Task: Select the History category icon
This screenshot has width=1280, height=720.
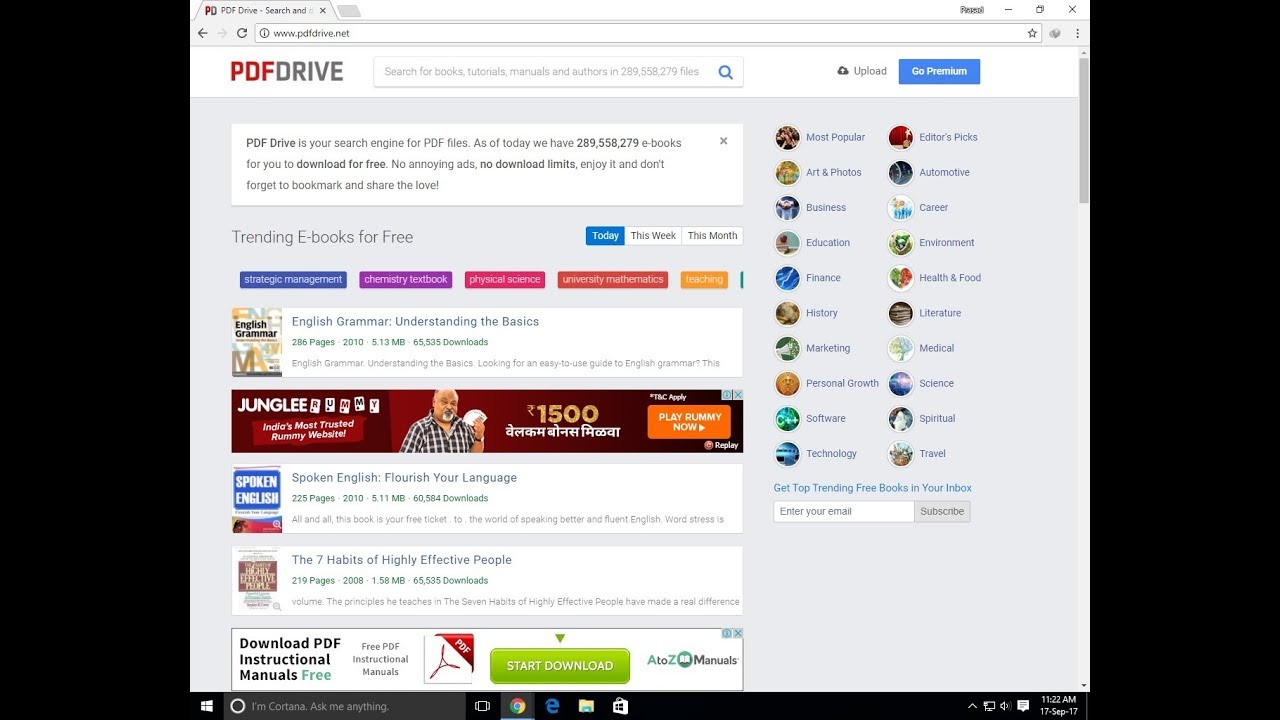Action: click(787, 313)
